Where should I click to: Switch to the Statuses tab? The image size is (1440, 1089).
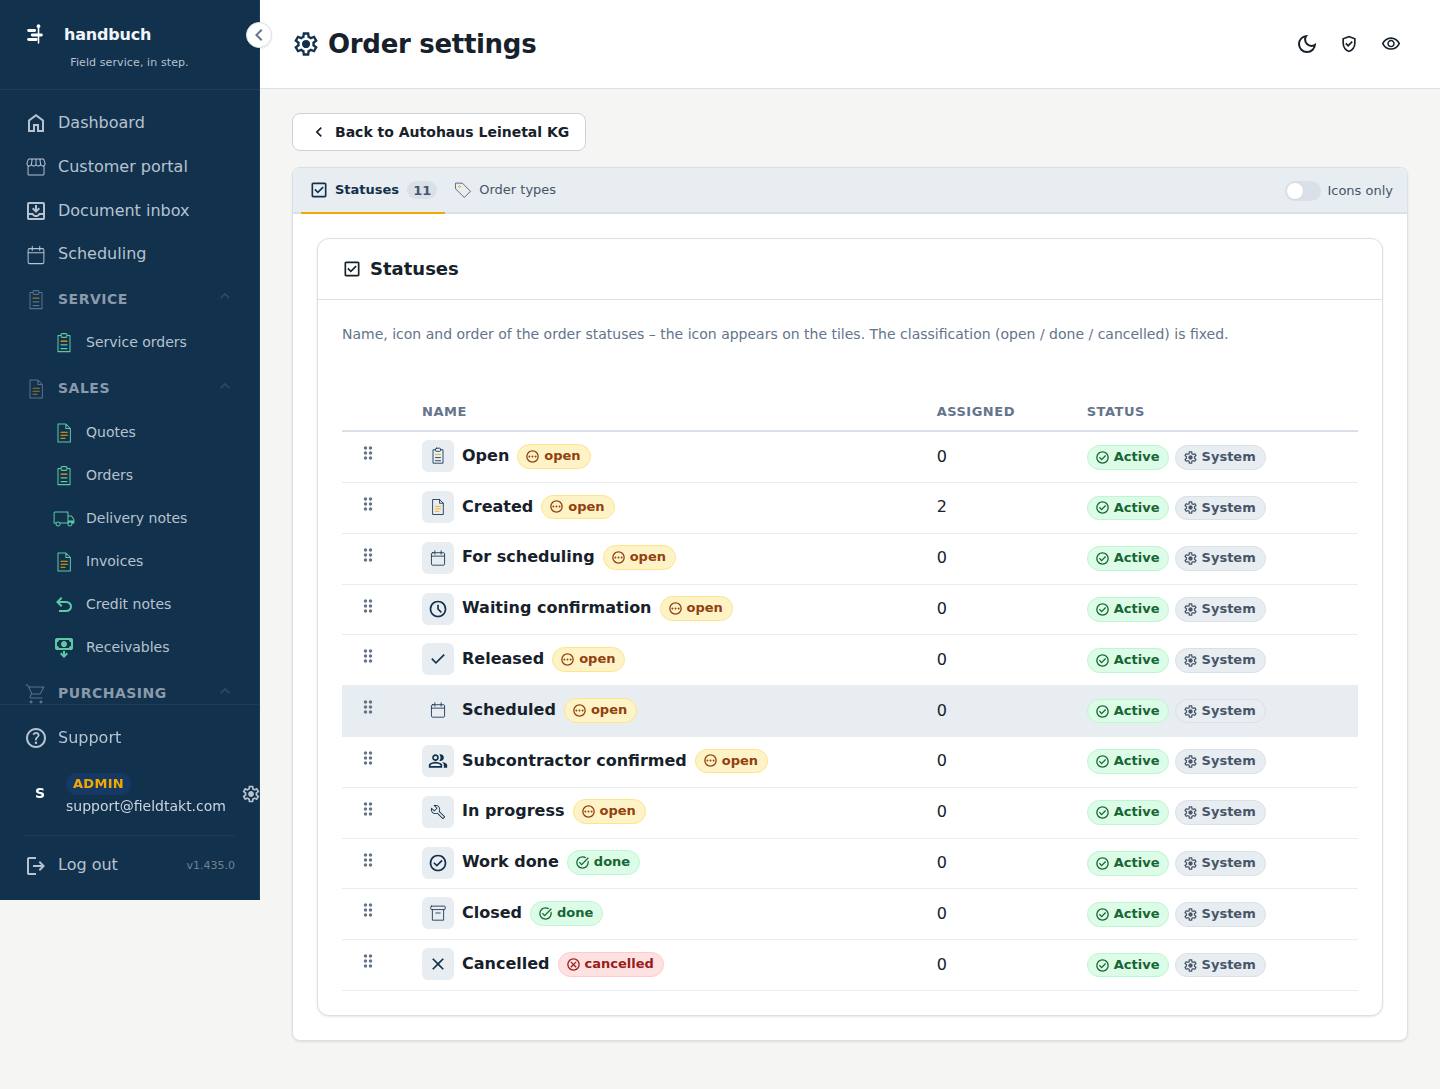[x=374, y=190]
